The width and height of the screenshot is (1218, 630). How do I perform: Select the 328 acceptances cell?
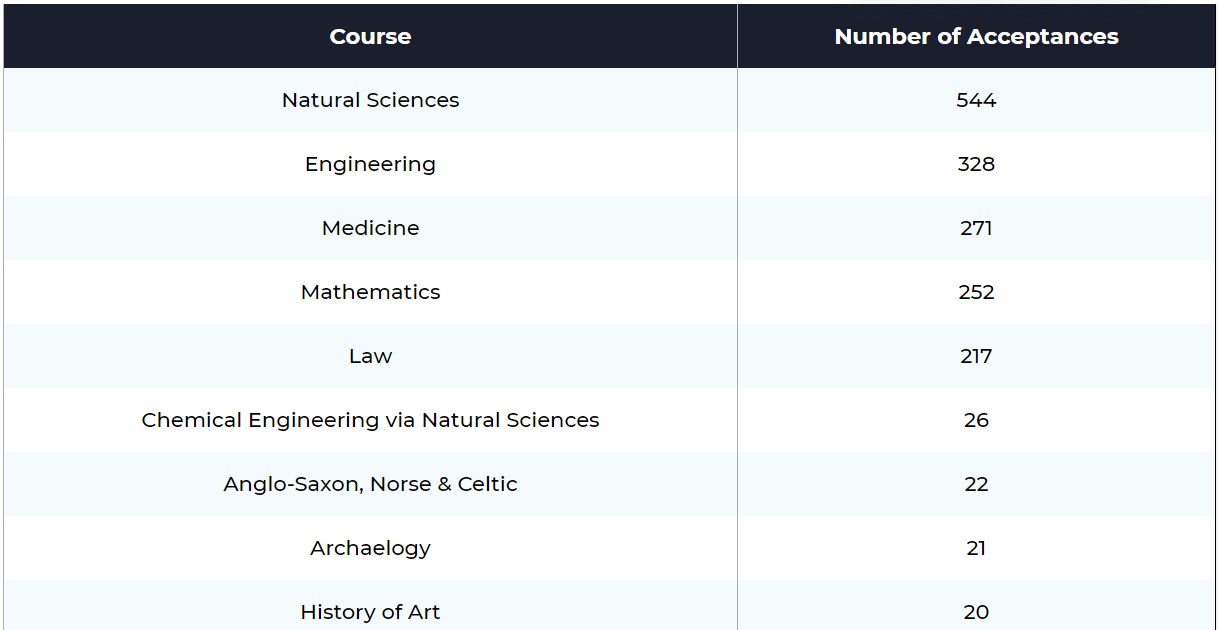tap(976, 164)
